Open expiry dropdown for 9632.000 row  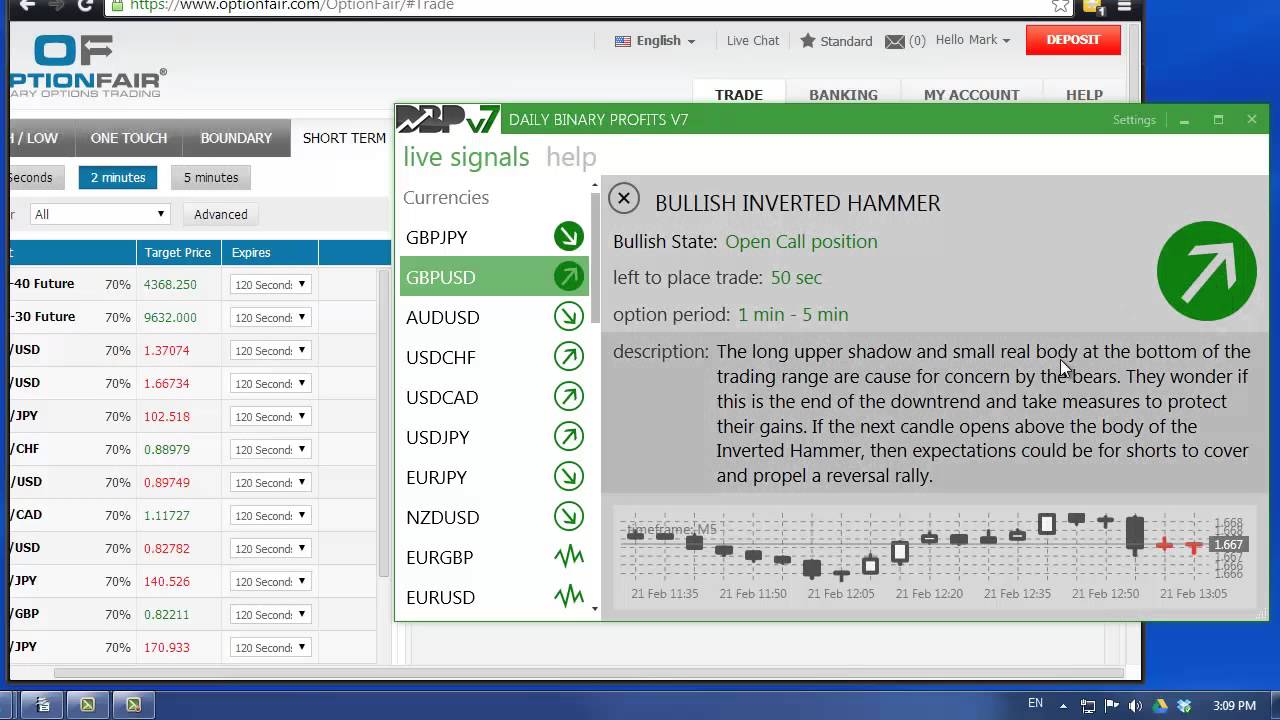pos(270,318)
